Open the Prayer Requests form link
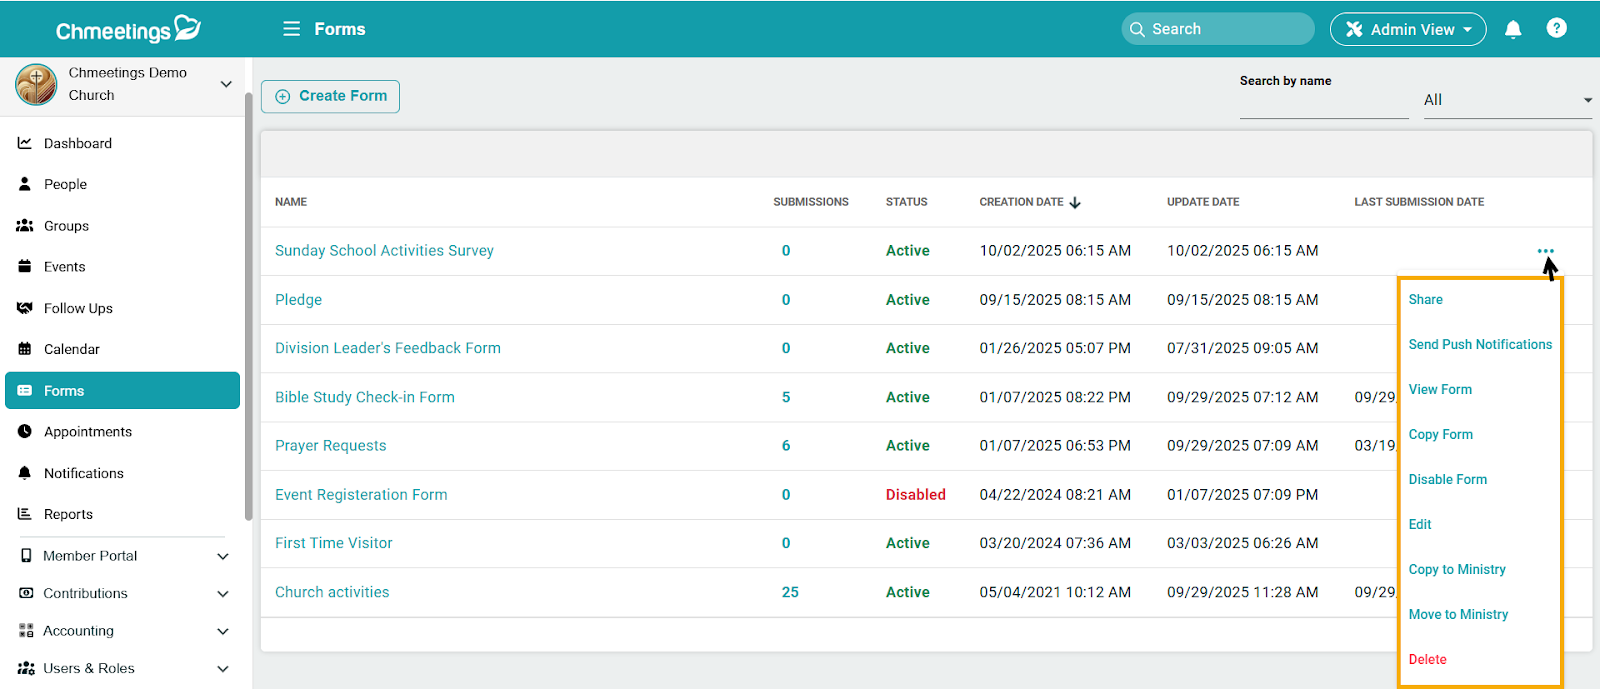Screen dimensions: 1600x689 [x=330, y=446]
